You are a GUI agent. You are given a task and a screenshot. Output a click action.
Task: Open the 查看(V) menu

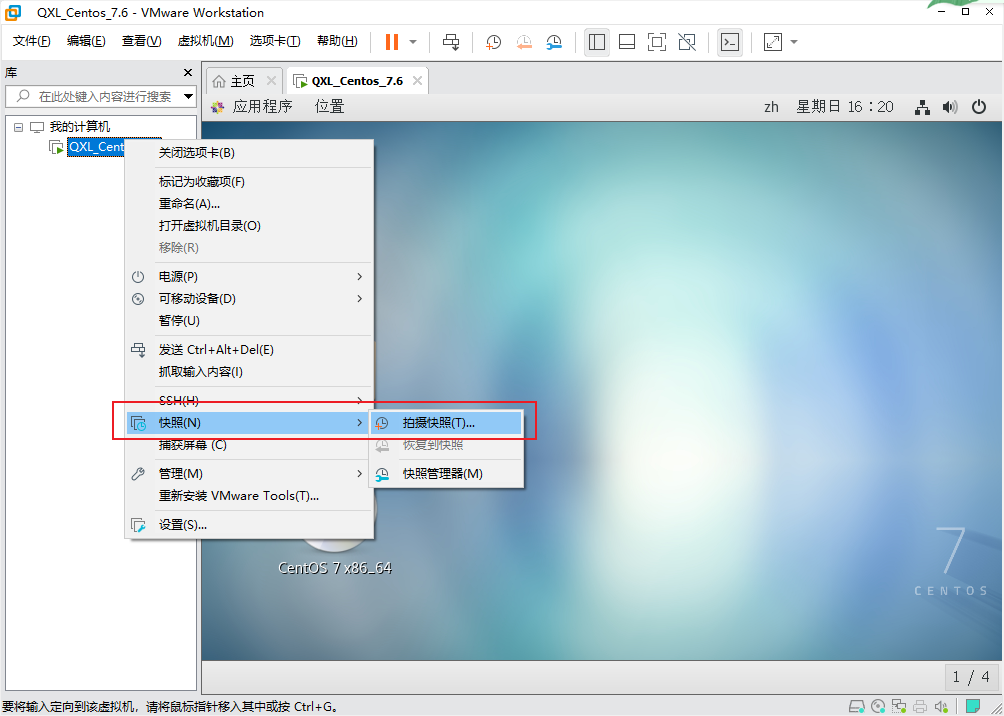[142, 41]
